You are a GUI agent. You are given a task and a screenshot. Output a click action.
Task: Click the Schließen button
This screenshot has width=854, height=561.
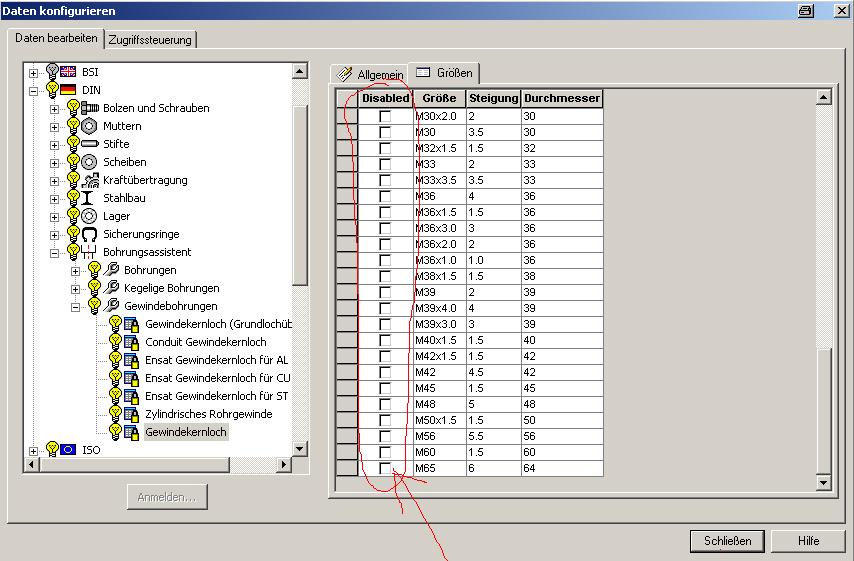(x=727, y=541)
